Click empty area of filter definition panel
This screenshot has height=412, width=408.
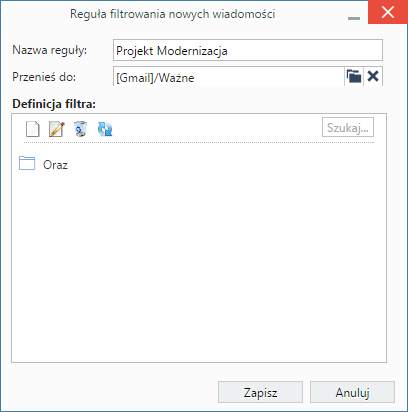pos(199,267)
